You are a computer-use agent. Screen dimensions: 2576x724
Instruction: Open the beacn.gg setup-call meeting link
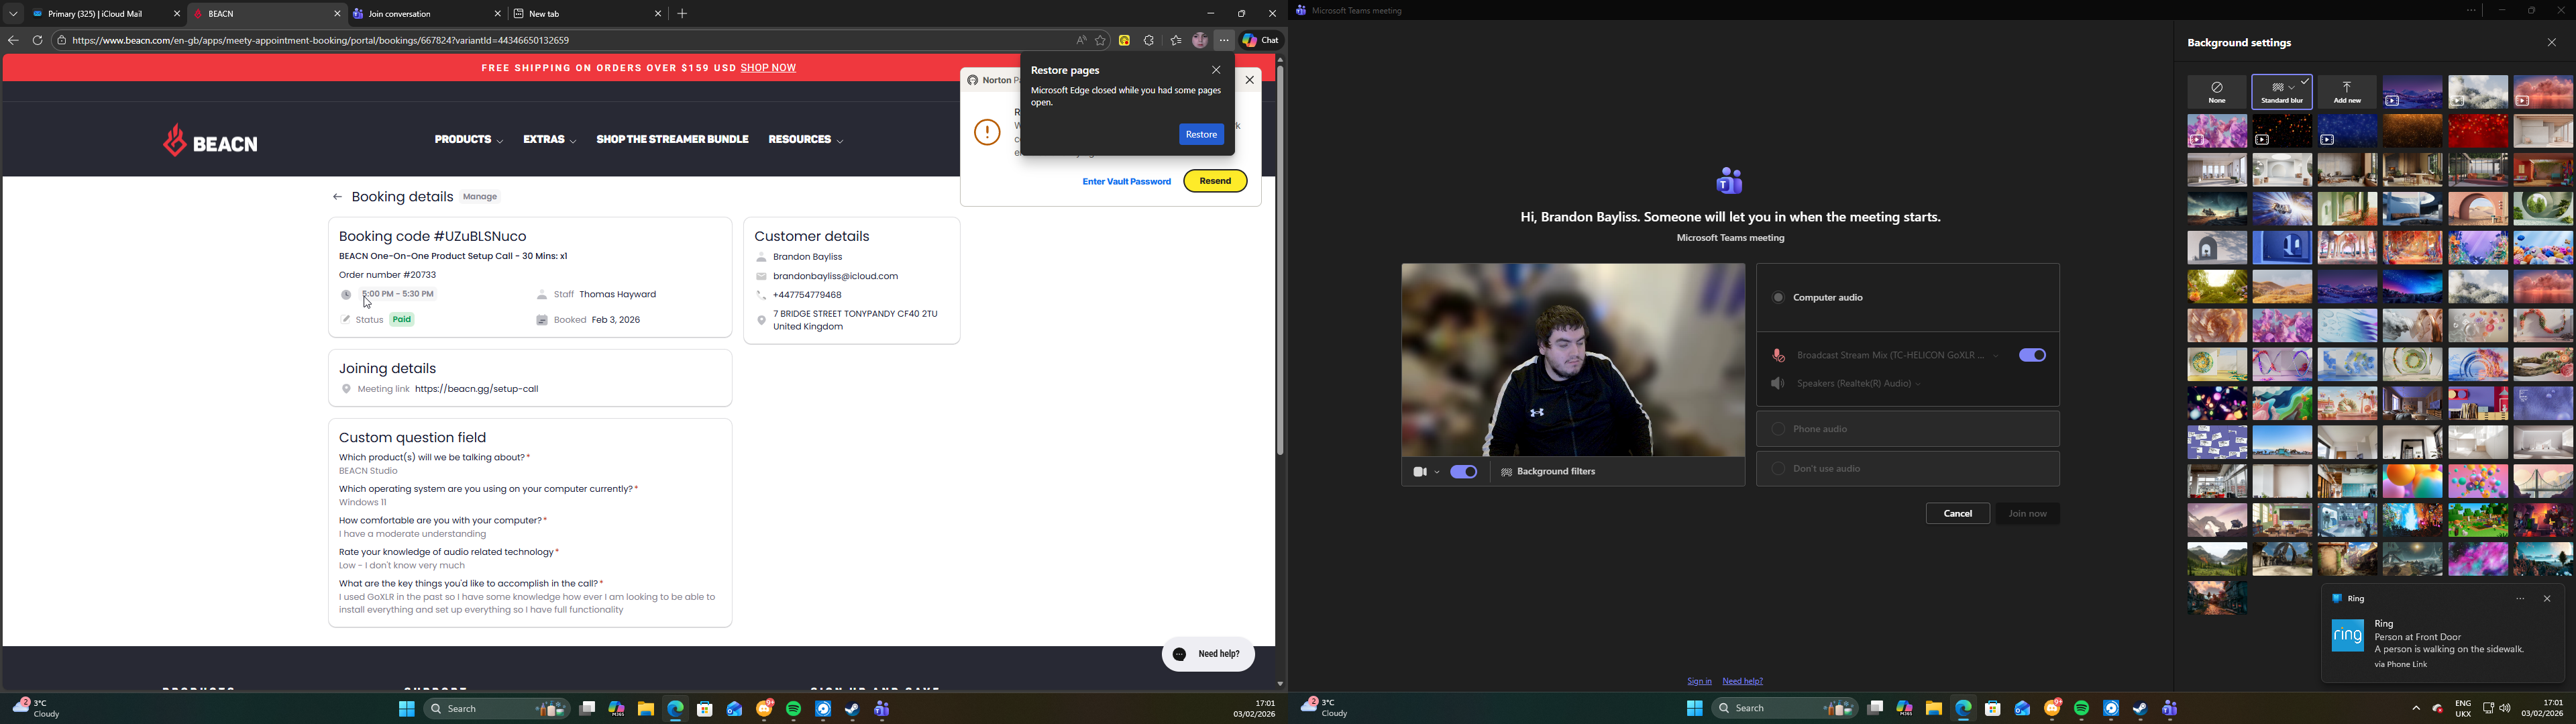point(477,390)
